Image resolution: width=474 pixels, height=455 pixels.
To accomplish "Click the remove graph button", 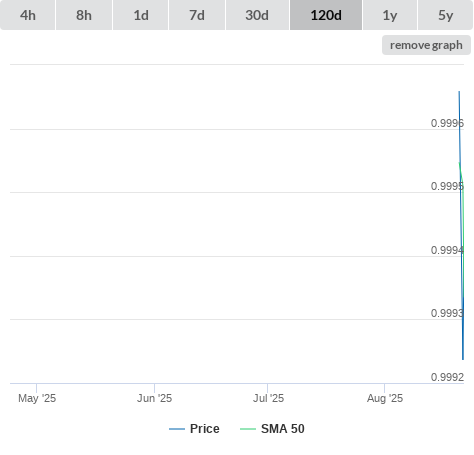I will point(426,45).
